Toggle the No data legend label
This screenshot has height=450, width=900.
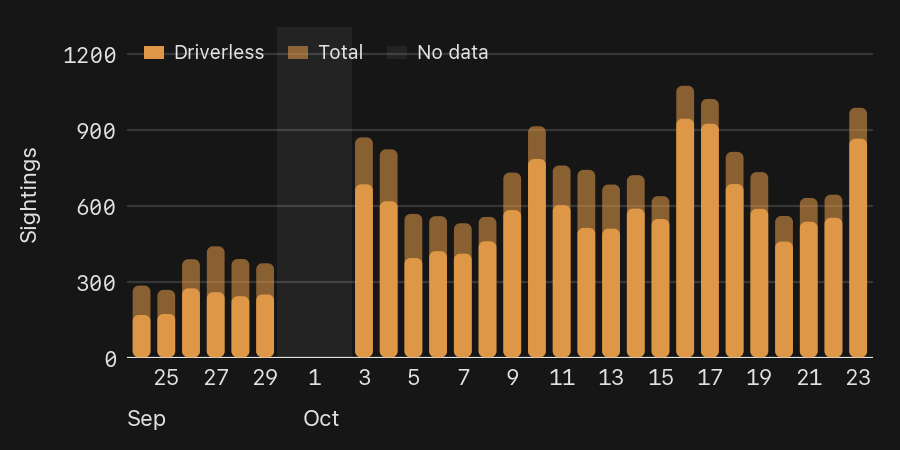[x=453, y=52]
